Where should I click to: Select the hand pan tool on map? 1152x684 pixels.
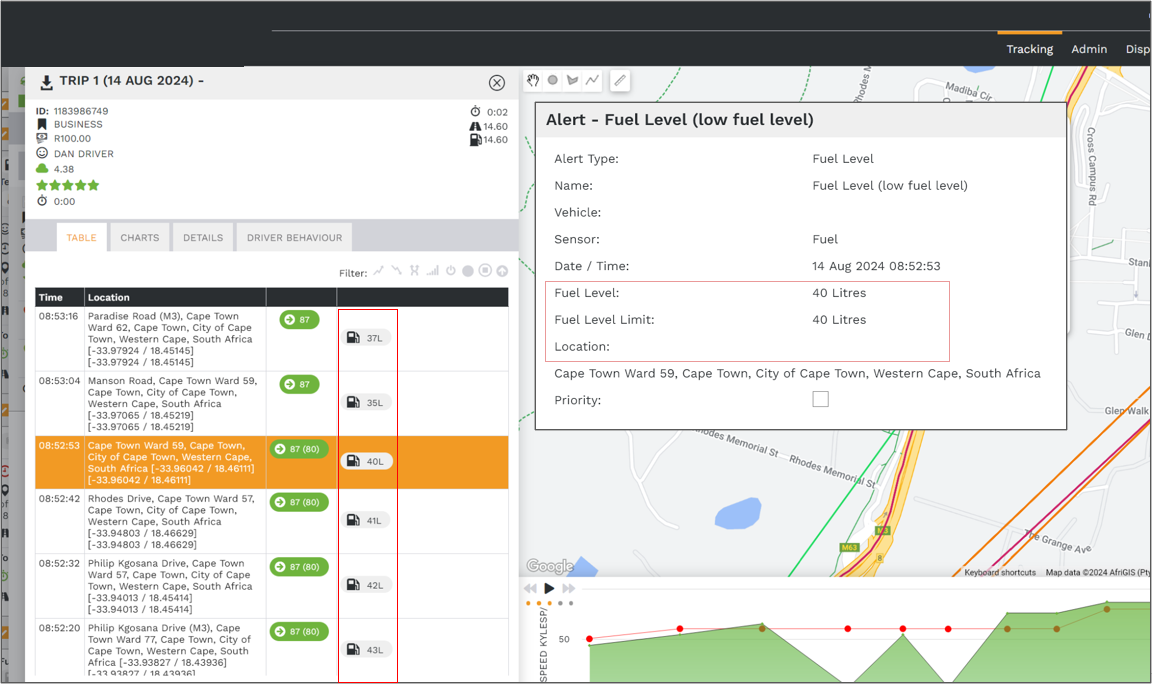pos(533,80)
